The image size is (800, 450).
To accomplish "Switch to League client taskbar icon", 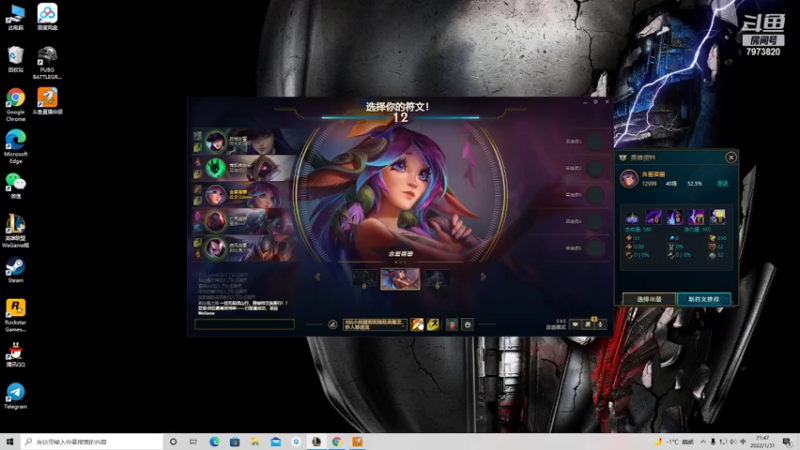I will point(316,442).
